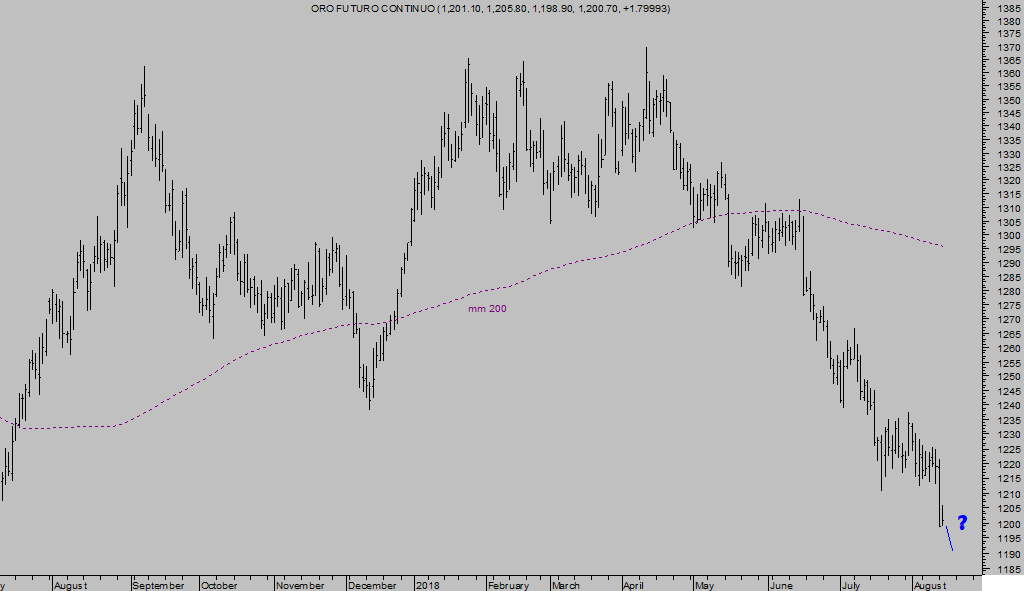Select the blue projection line below last bar
Image resolution: width=1024 pixels, height=591 pixels.
[x=949, y=539]
